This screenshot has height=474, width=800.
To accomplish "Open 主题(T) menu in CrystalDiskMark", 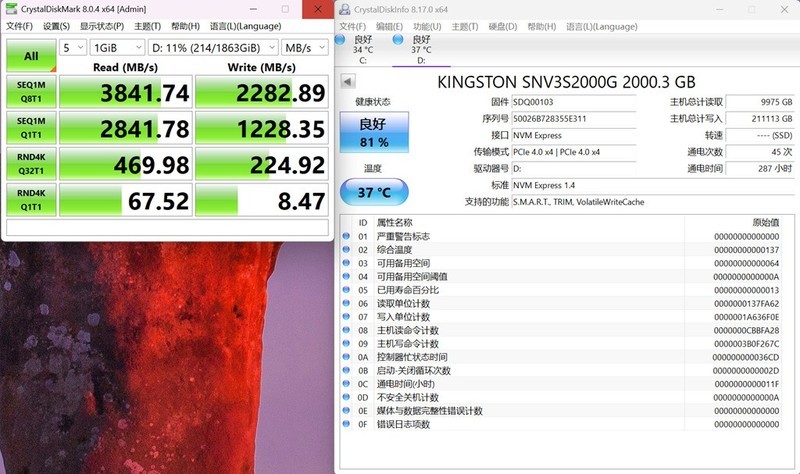I will tap(147, 26).
